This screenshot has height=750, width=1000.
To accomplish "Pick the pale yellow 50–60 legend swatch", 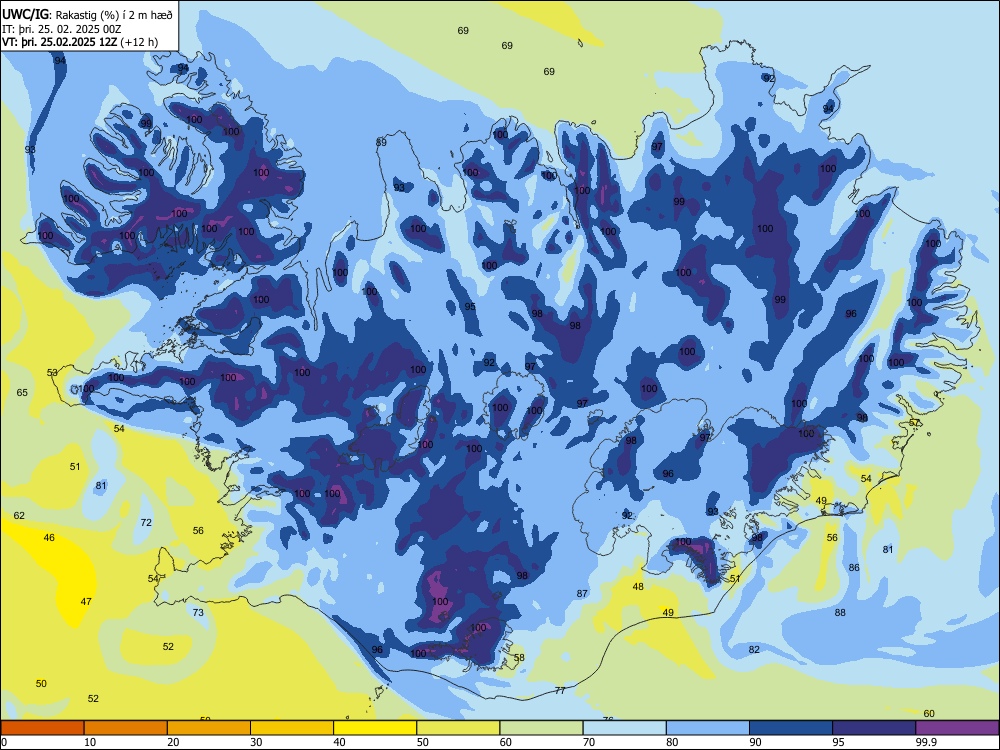I will coord(459,728).
